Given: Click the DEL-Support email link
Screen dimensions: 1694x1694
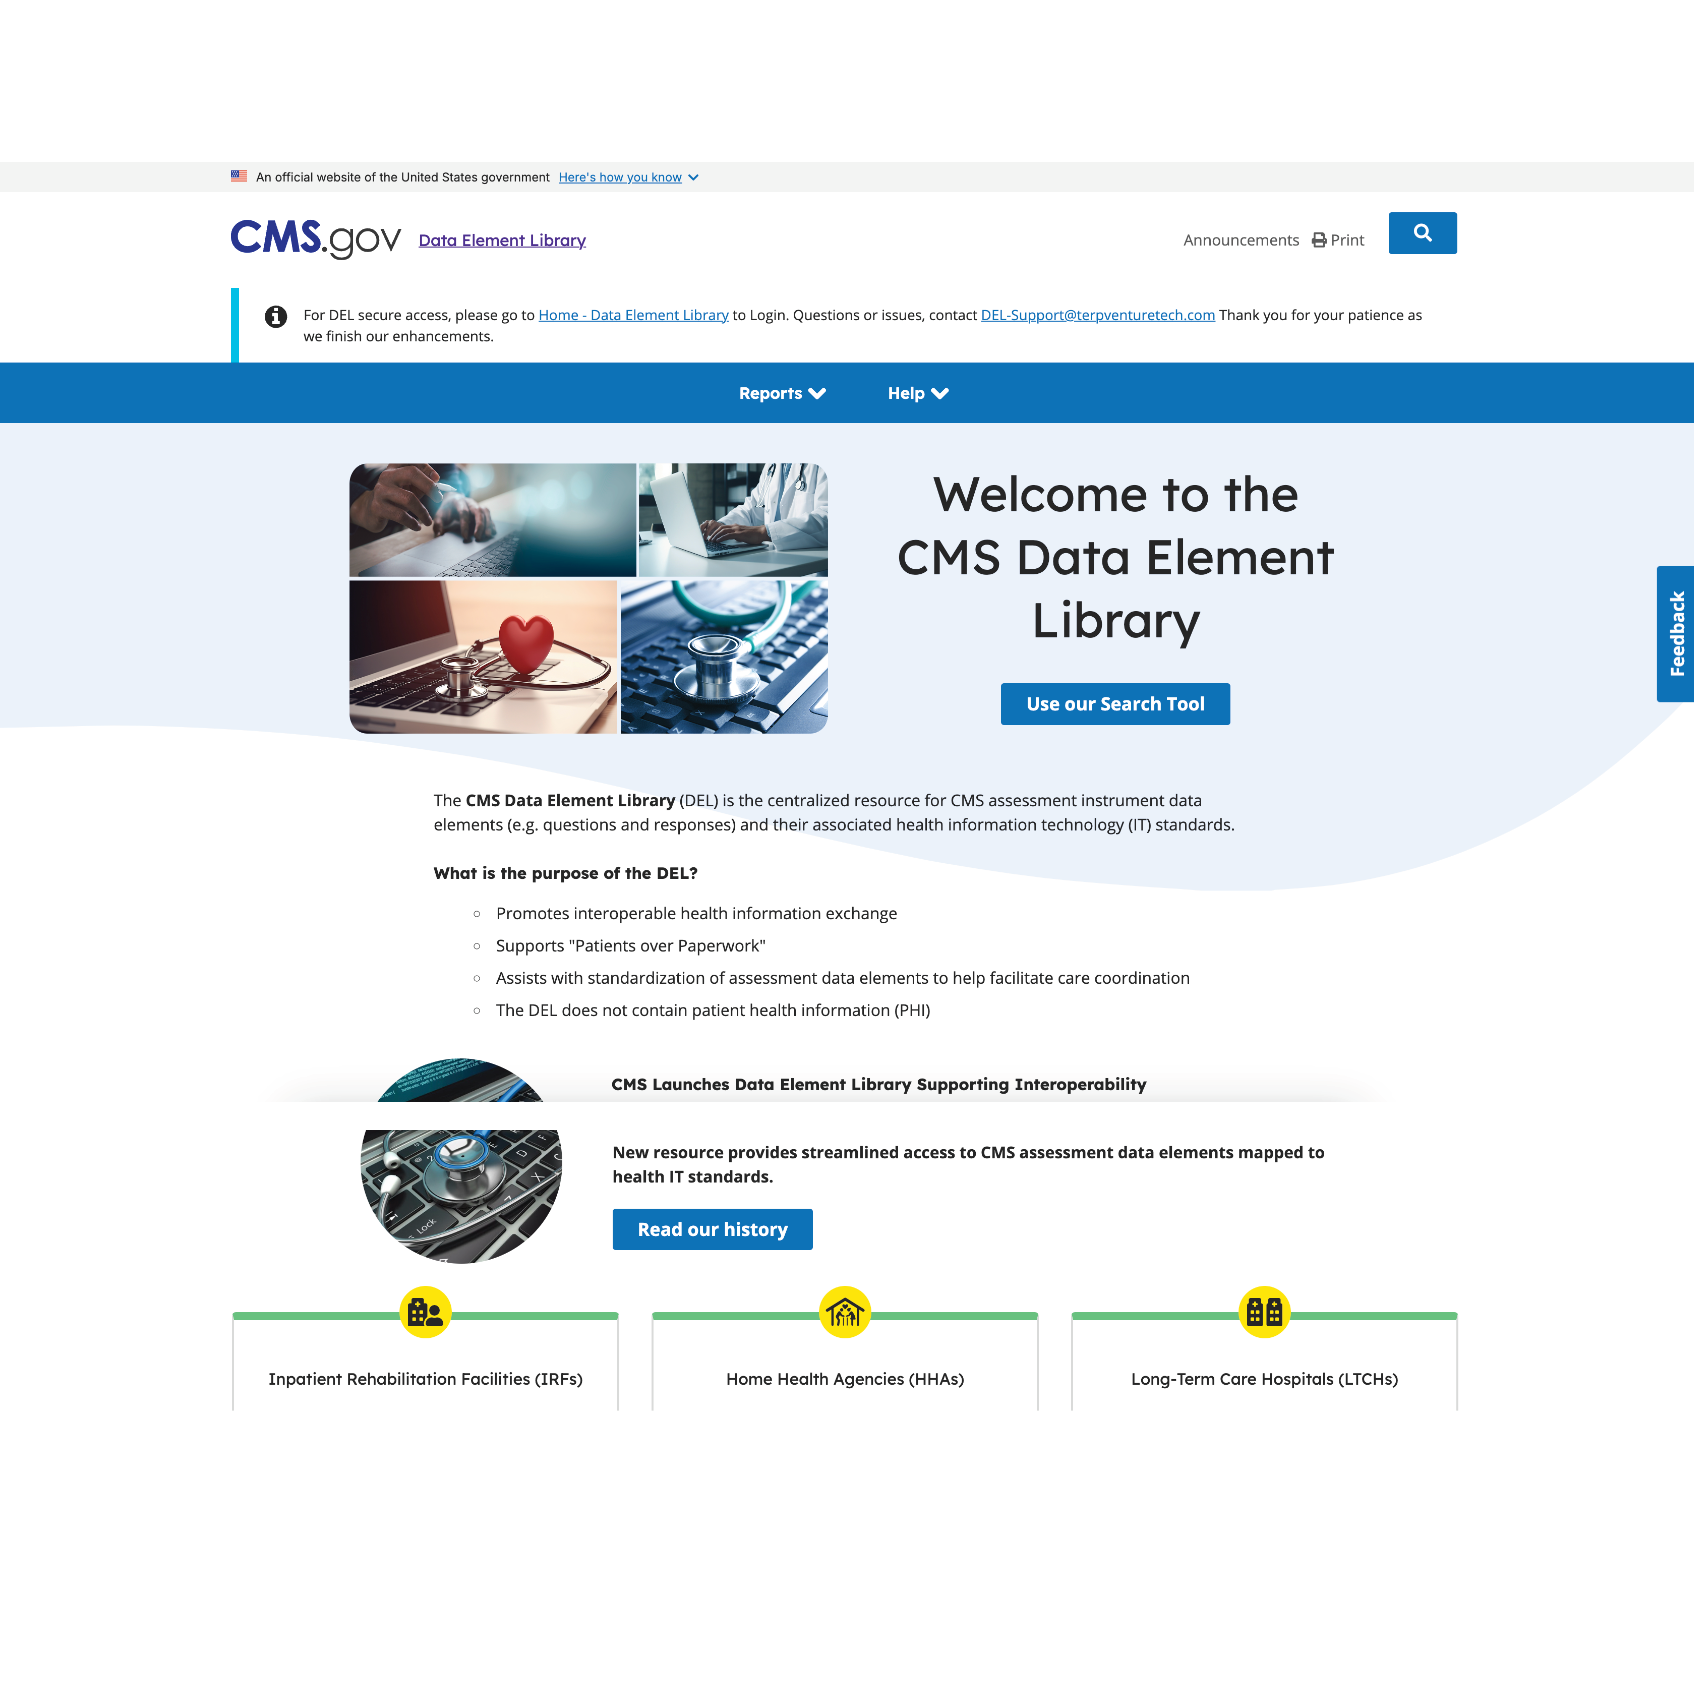Looking at the screenshot, I should point(1098,315).
